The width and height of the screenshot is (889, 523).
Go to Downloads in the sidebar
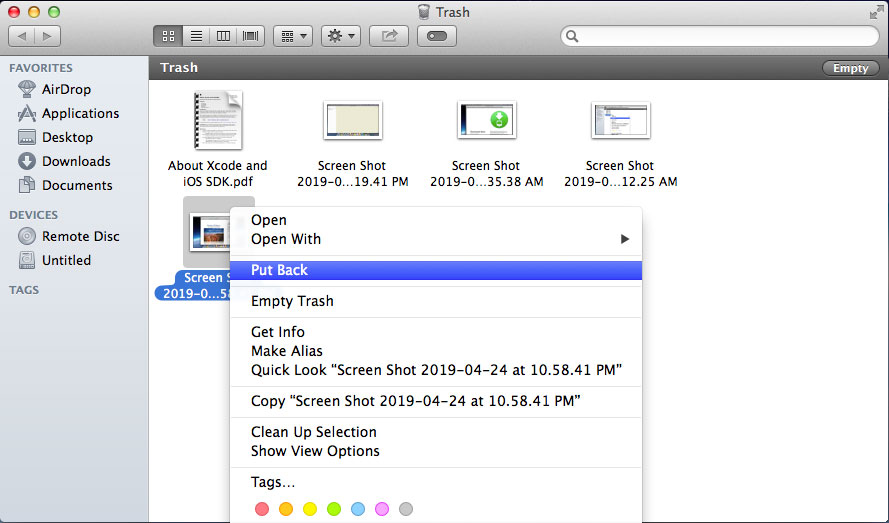click(x=76, y=161)
